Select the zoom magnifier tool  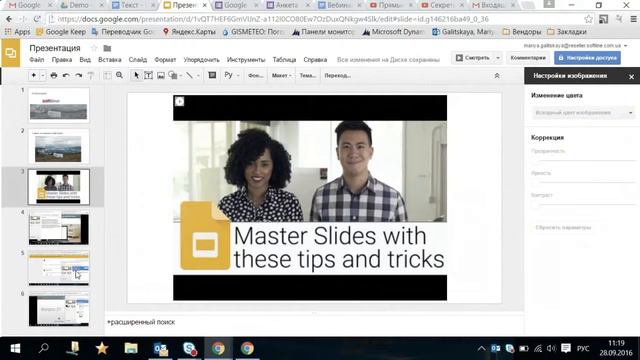coord(119,76)
